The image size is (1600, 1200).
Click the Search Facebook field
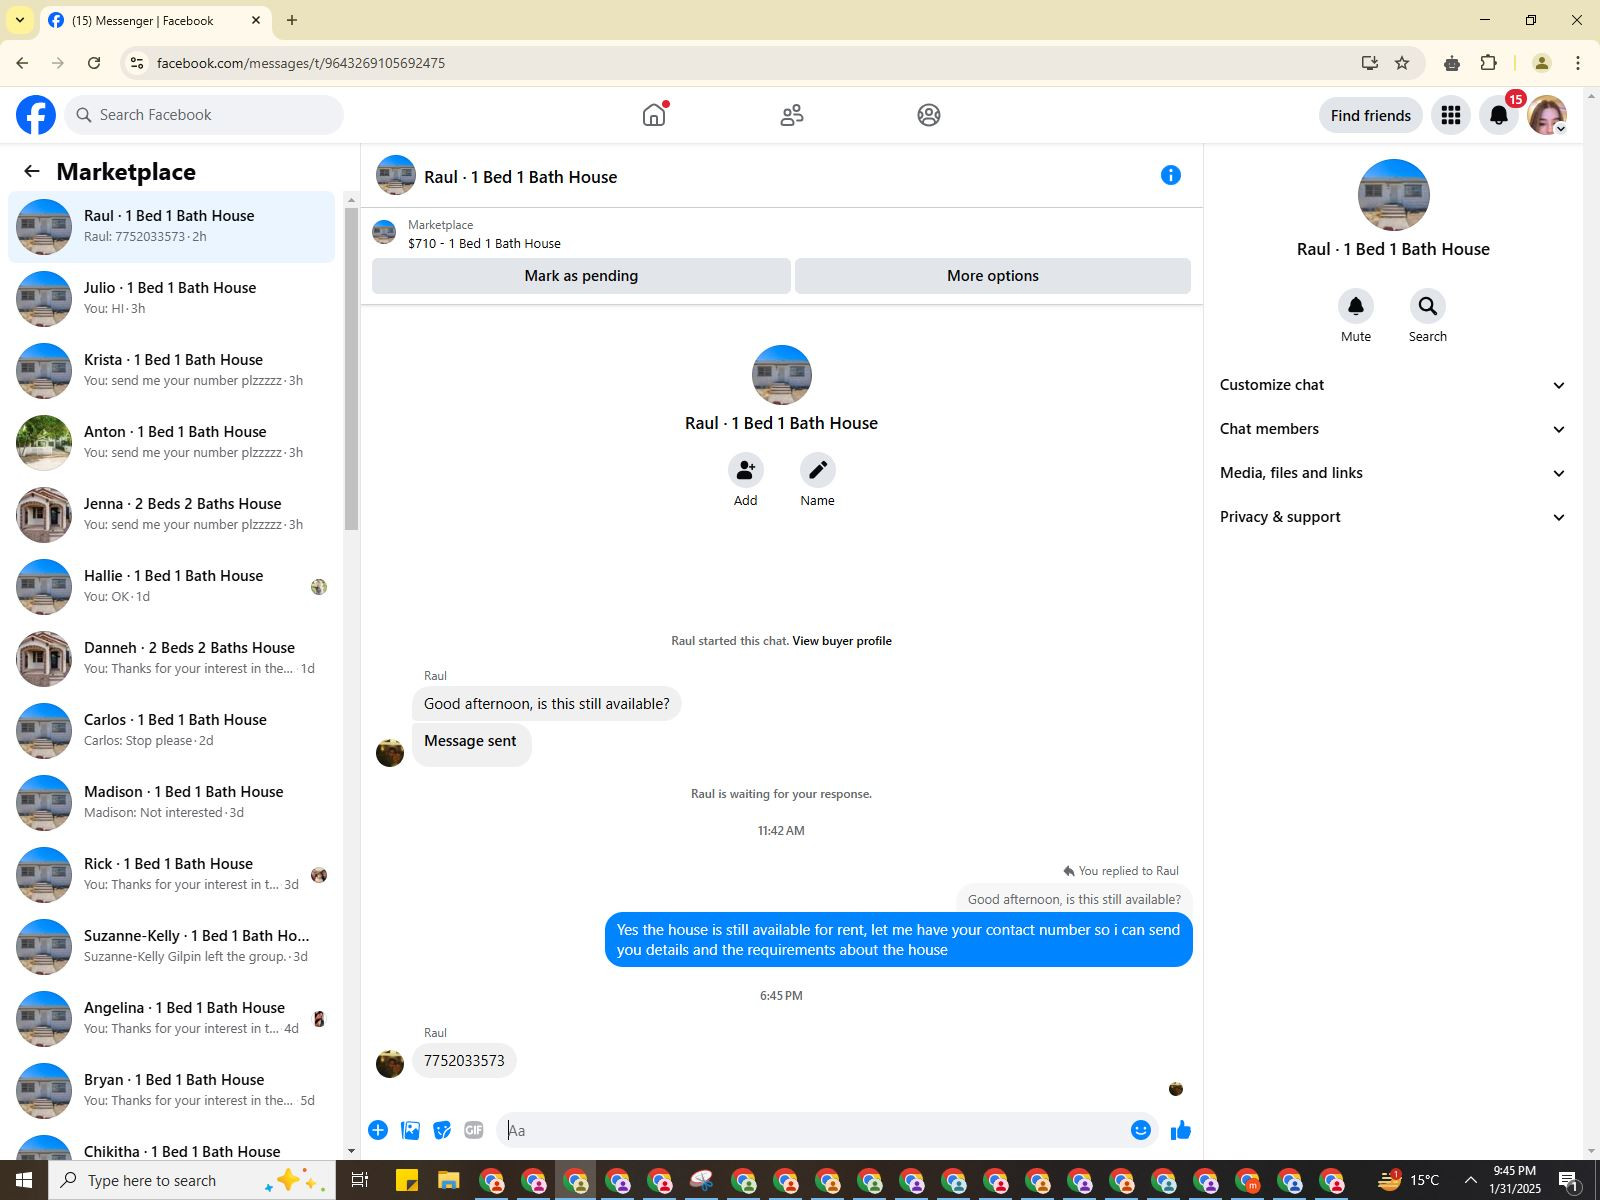204,115
